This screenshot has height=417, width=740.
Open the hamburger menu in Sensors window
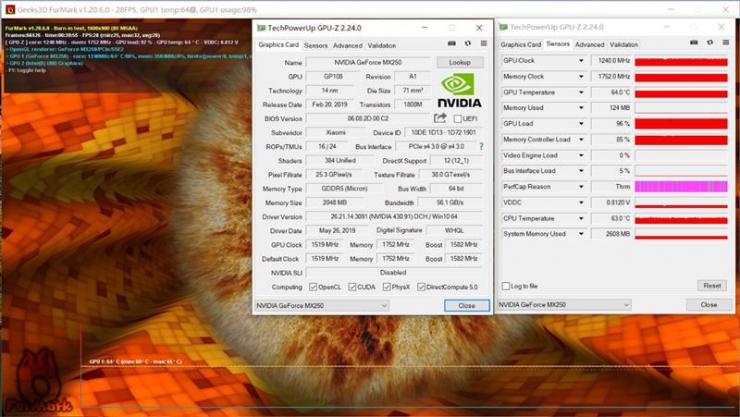pyautogui.click(x=726, y=42)
